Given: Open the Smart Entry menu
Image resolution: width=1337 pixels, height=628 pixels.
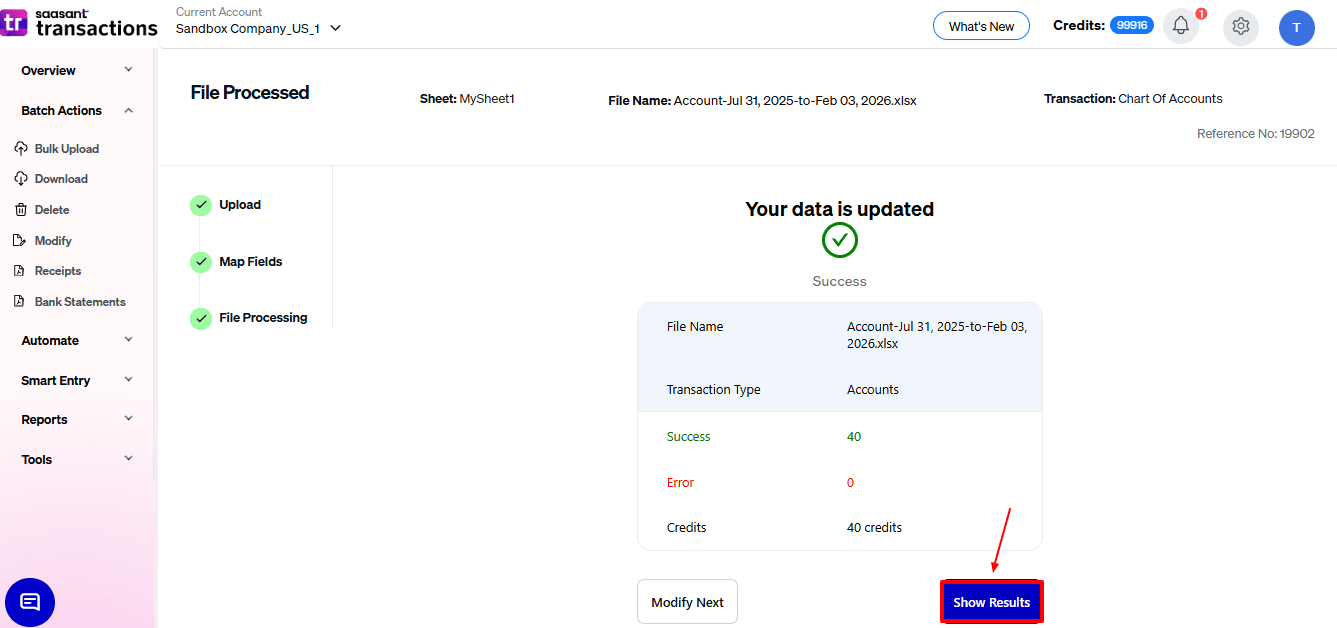Looking at the screenshot, I should tap(57, 380).
